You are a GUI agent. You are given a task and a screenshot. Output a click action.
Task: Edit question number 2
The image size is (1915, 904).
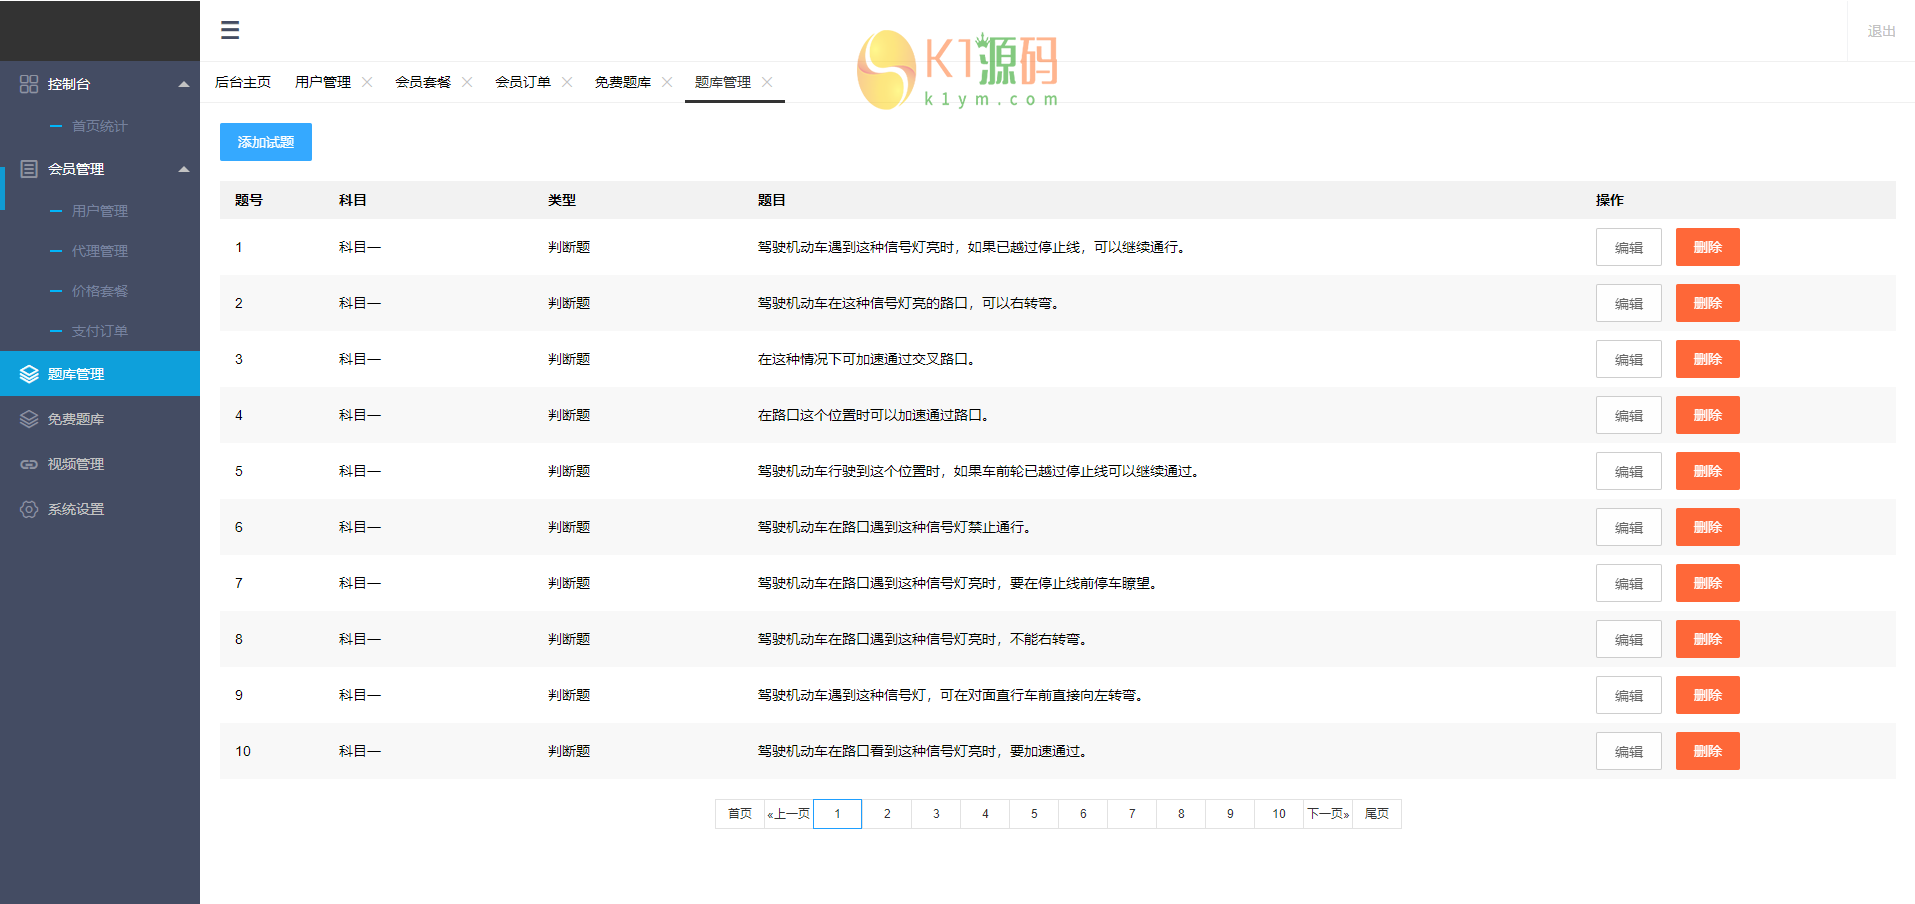1629,303
